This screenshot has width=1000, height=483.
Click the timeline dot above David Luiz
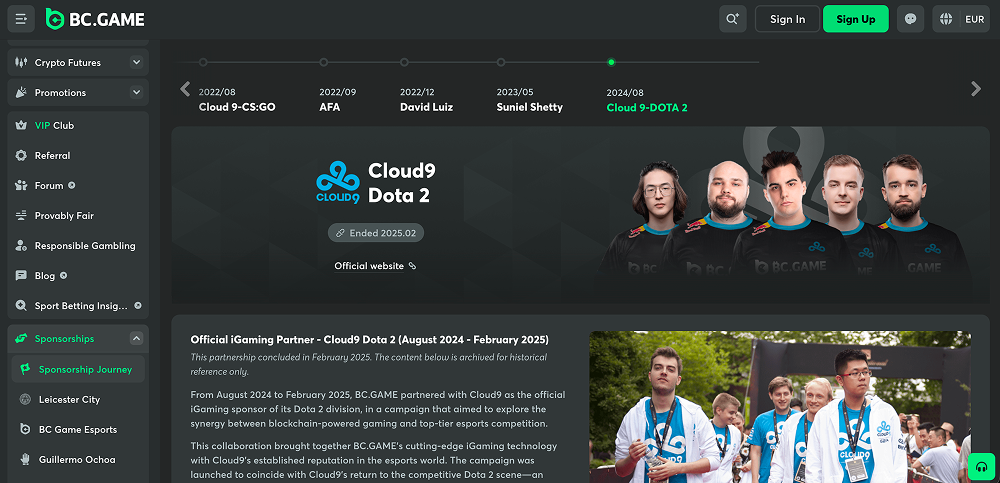tap(404, 62)
